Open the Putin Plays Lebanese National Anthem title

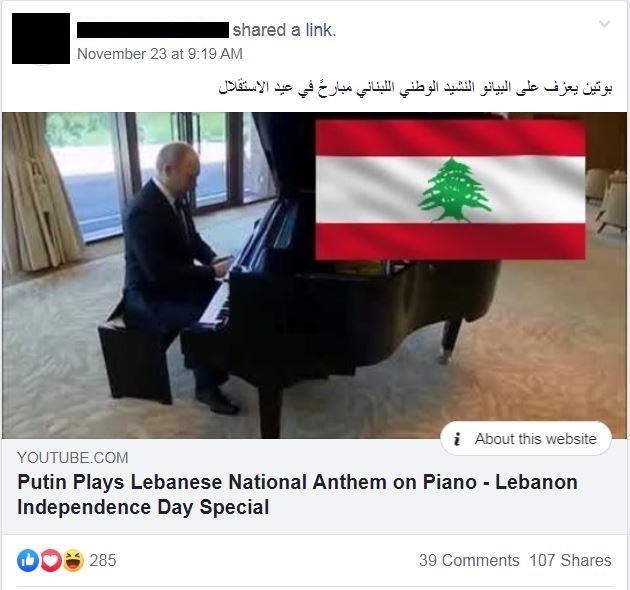tap(297, 494)
